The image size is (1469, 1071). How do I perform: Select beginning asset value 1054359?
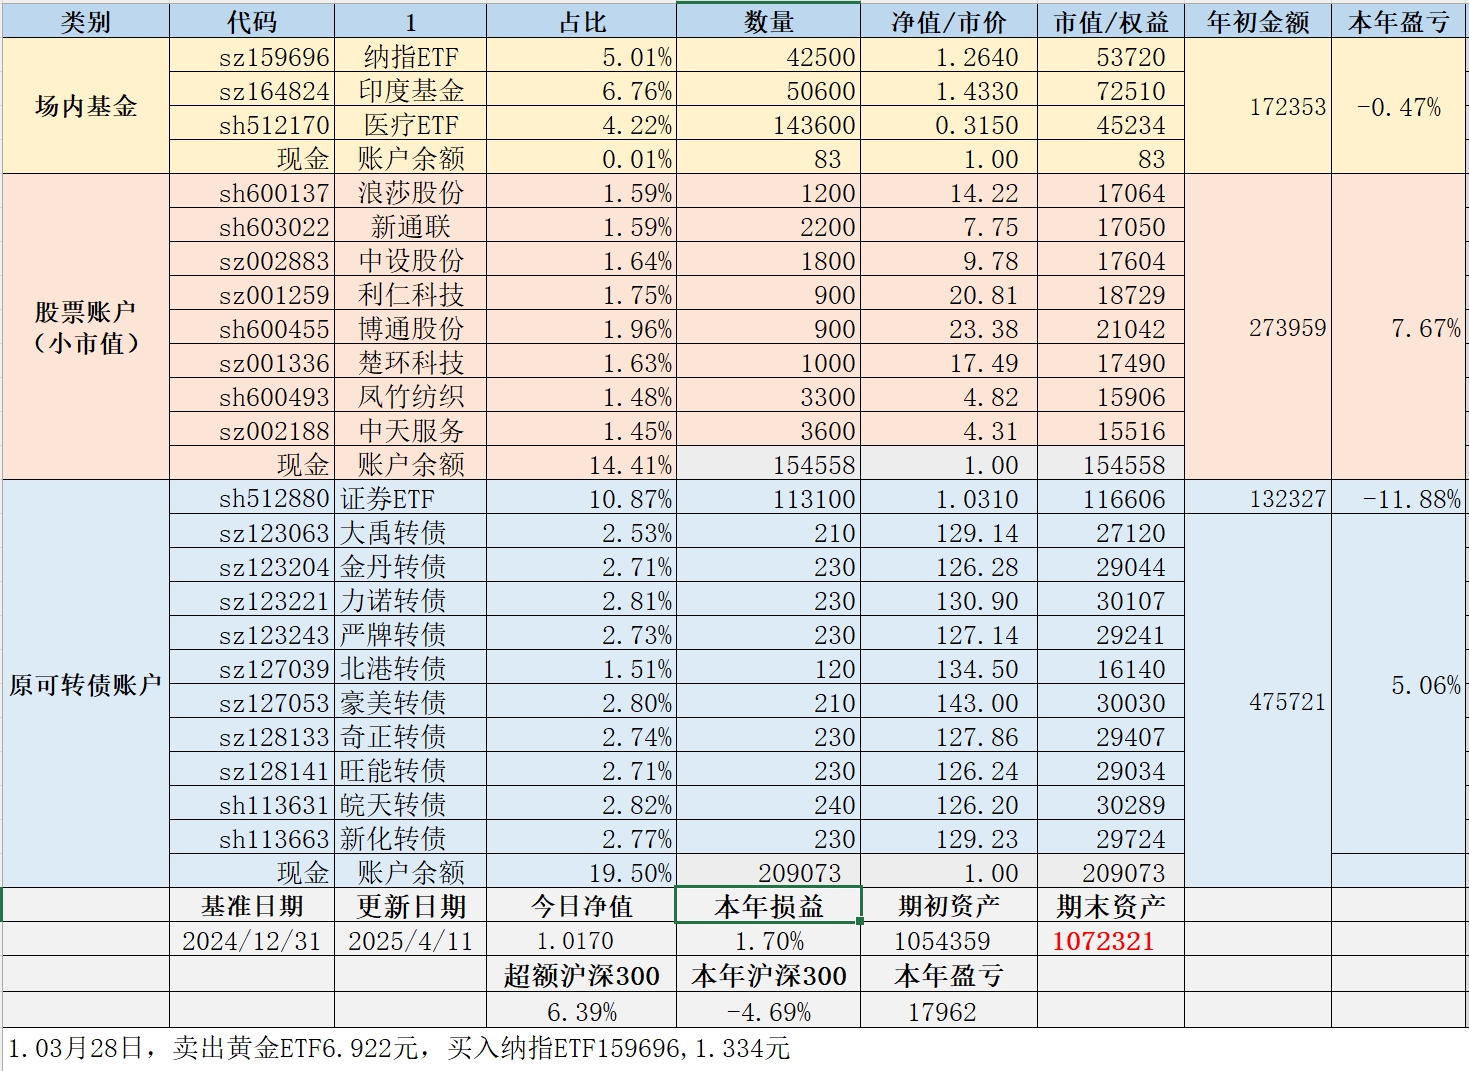[x=949, y=940]
